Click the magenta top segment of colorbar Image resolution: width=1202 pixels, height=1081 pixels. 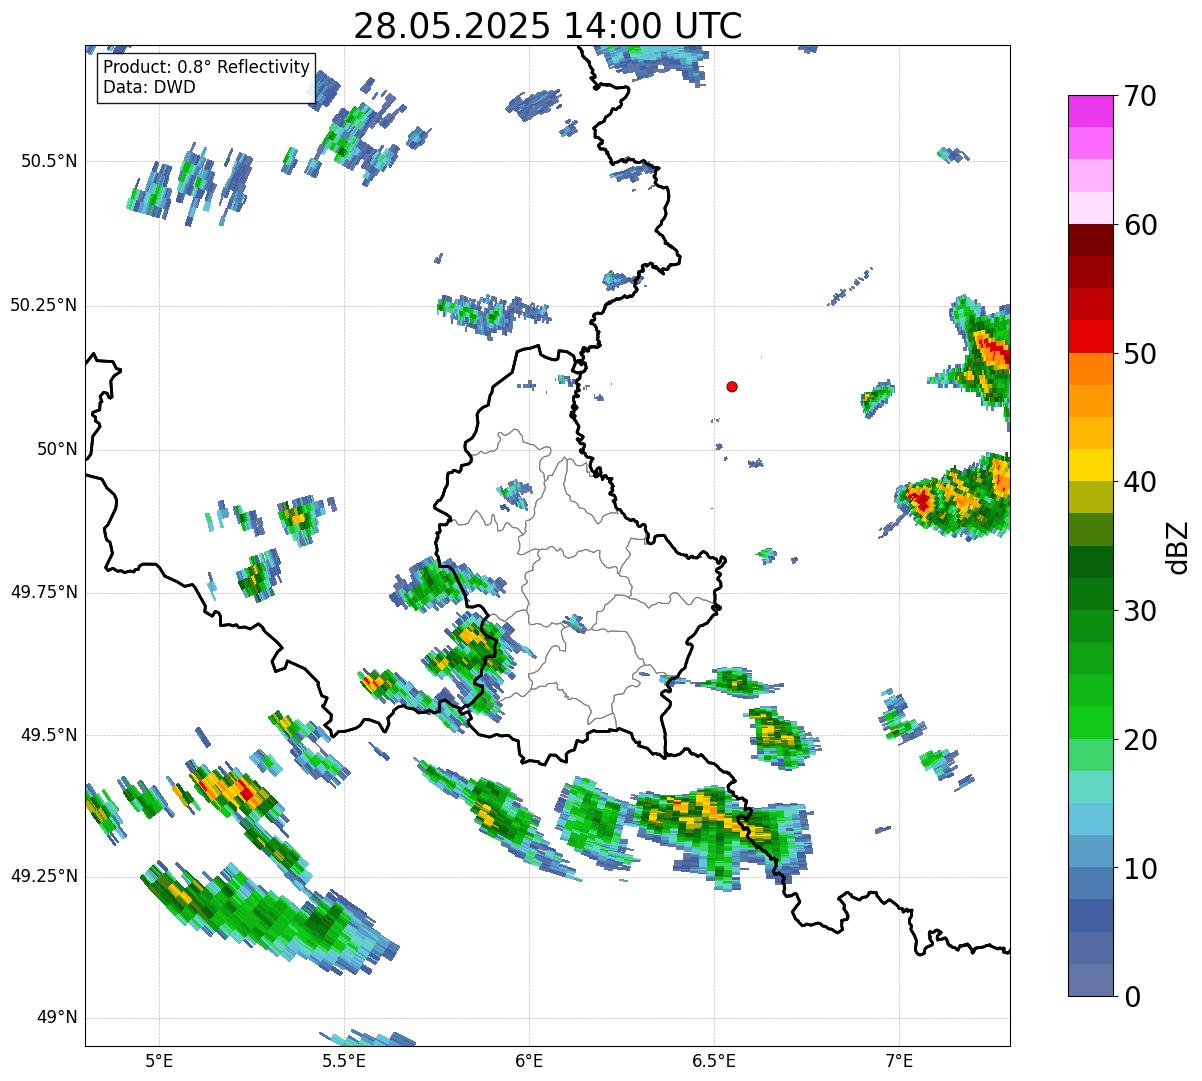[1089, 111]
